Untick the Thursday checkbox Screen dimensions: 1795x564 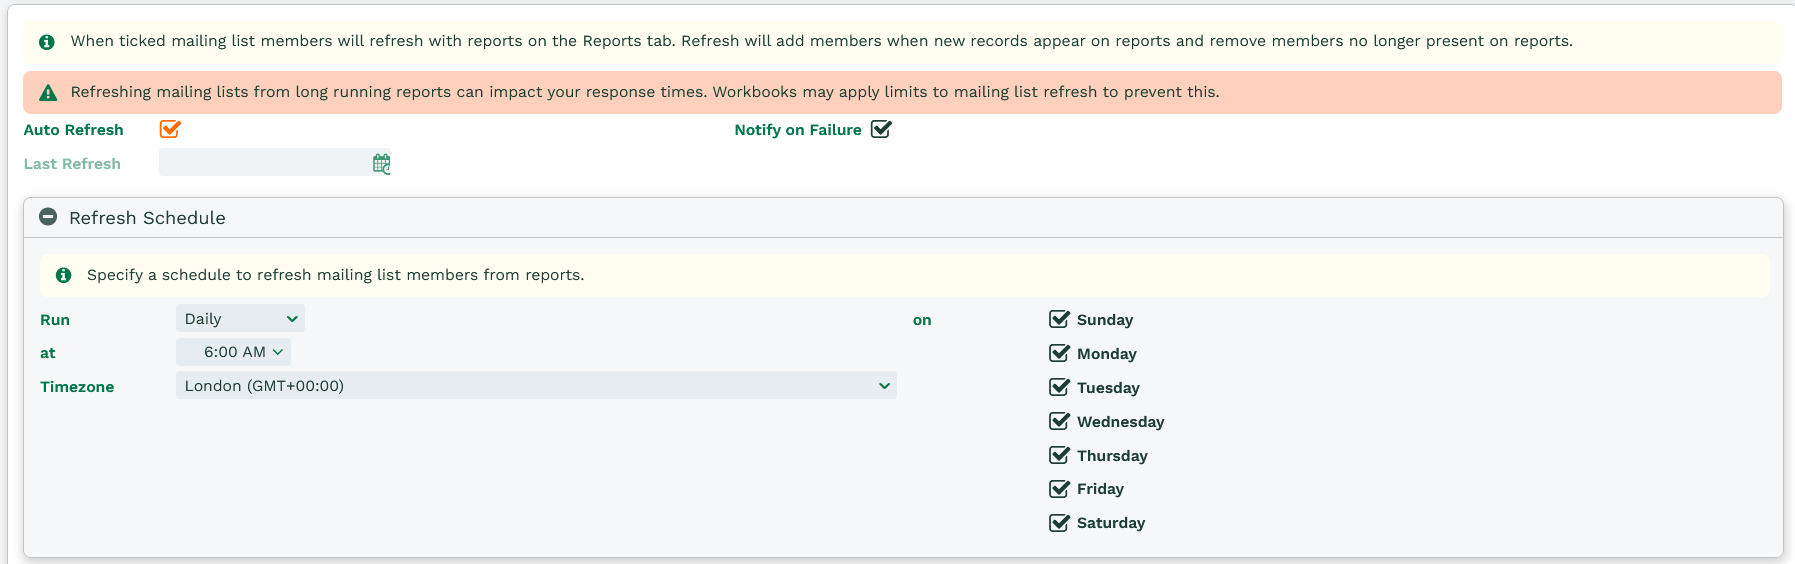pyautogui.click(x=1059, y=455)
